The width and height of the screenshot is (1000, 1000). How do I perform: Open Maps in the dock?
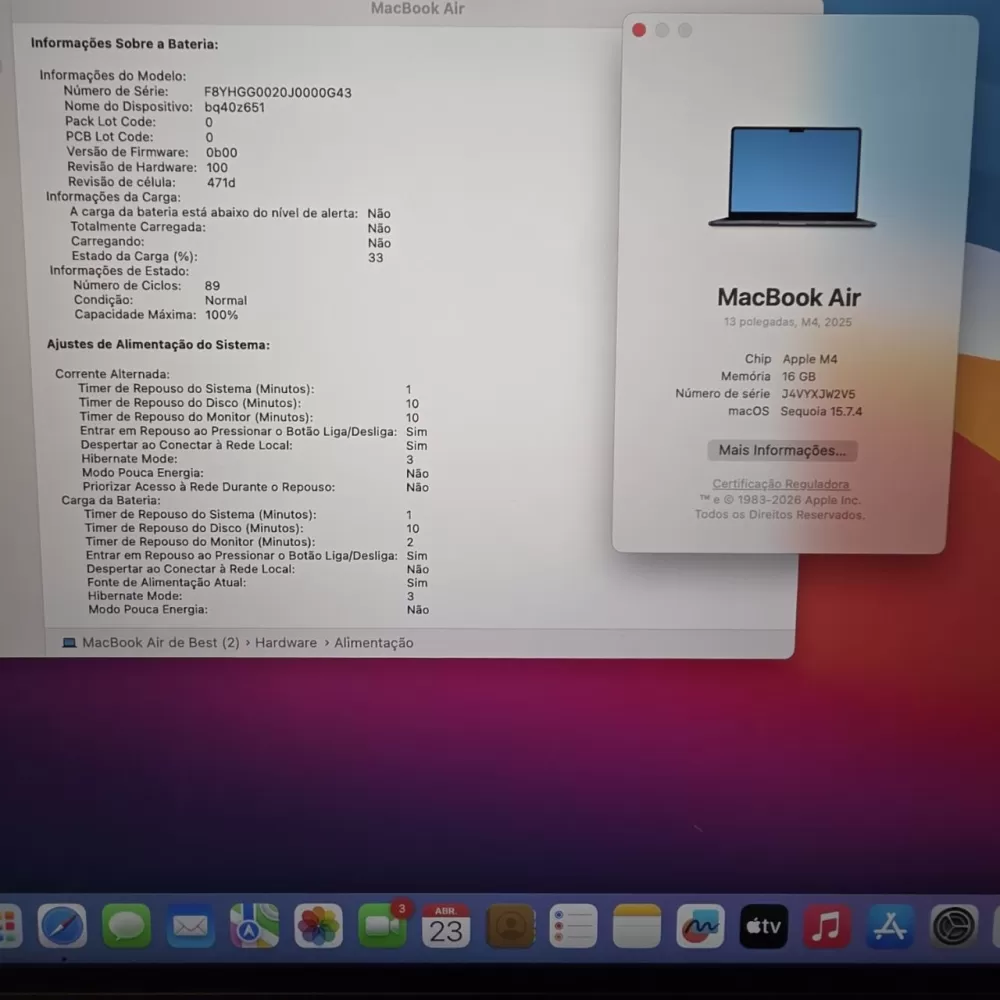(254, 926)
